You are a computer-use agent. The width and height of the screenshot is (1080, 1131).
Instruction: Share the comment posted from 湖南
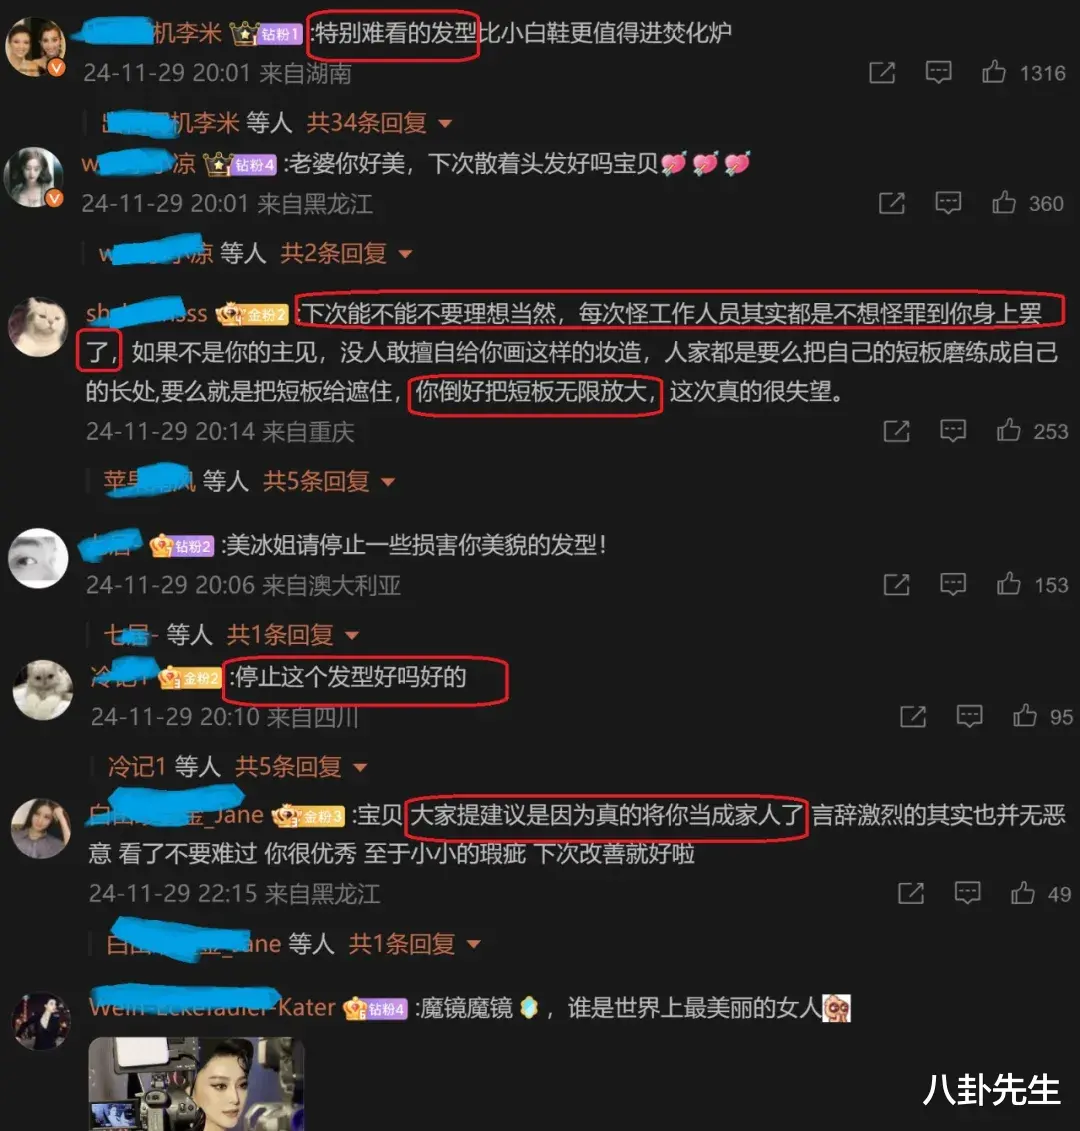882,73
